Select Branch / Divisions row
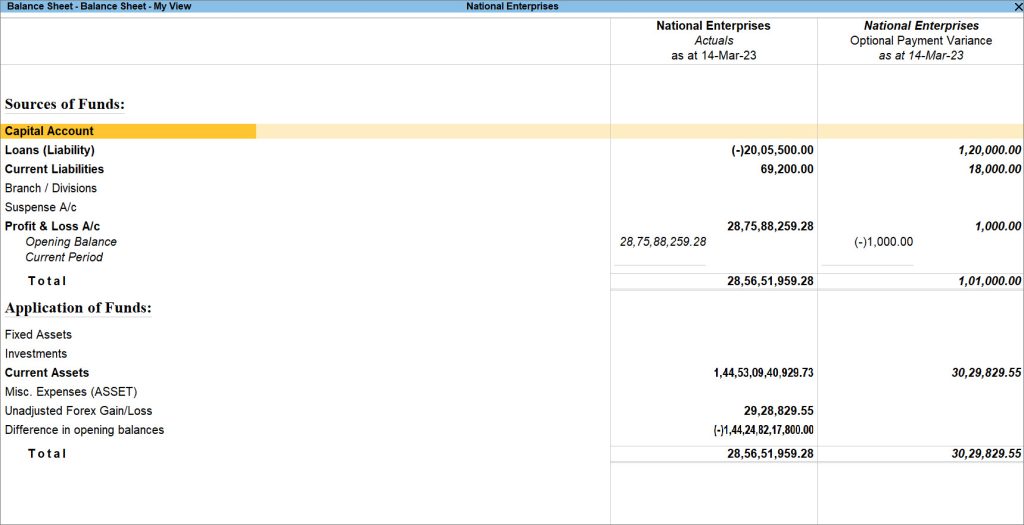Viewport: 1024px width, 525px height. (x=50, y=188)
